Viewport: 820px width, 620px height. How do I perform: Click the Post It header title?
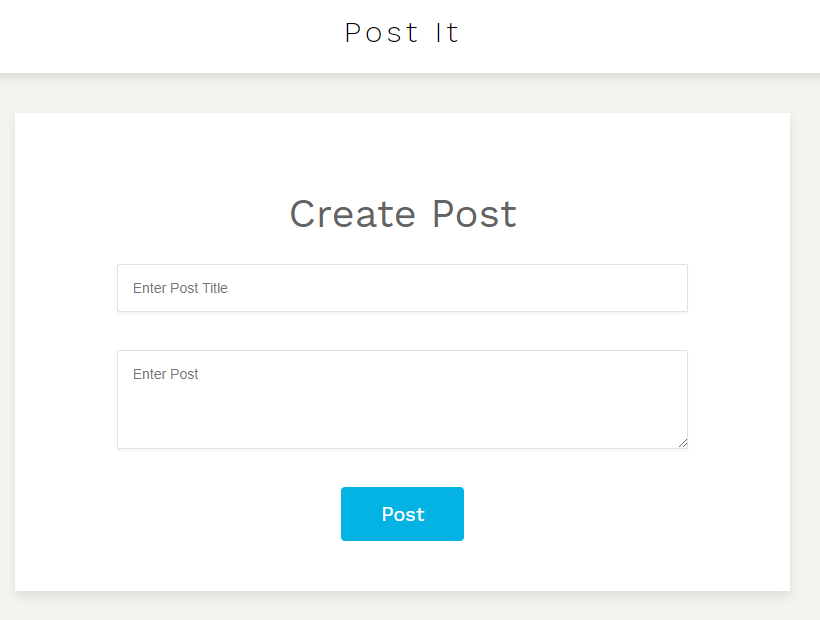pyautogui.click(x=402, y=33)
